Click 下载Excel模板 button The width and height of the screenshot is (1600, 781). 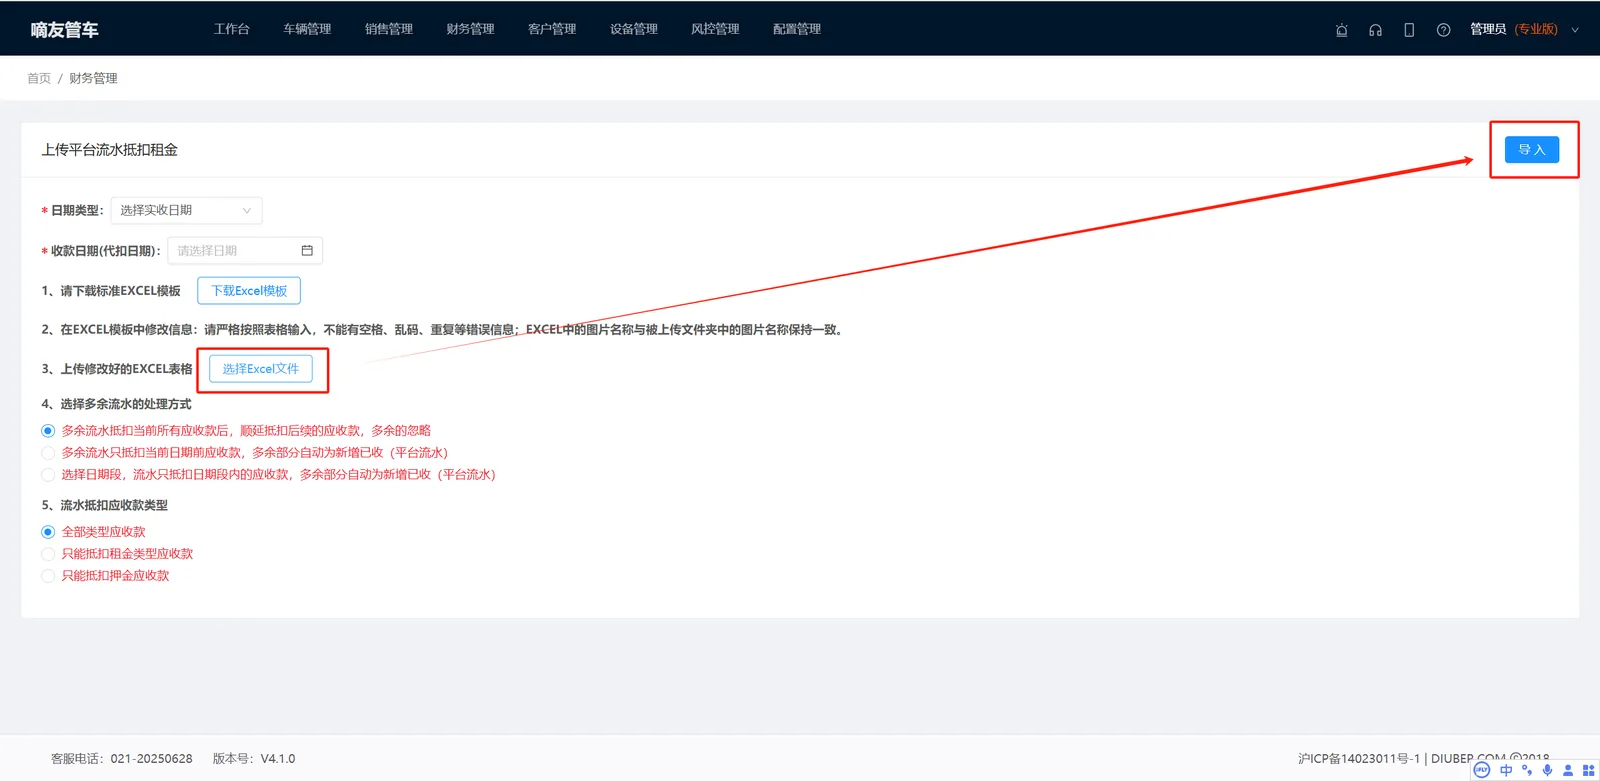click(x=249, y=291)
